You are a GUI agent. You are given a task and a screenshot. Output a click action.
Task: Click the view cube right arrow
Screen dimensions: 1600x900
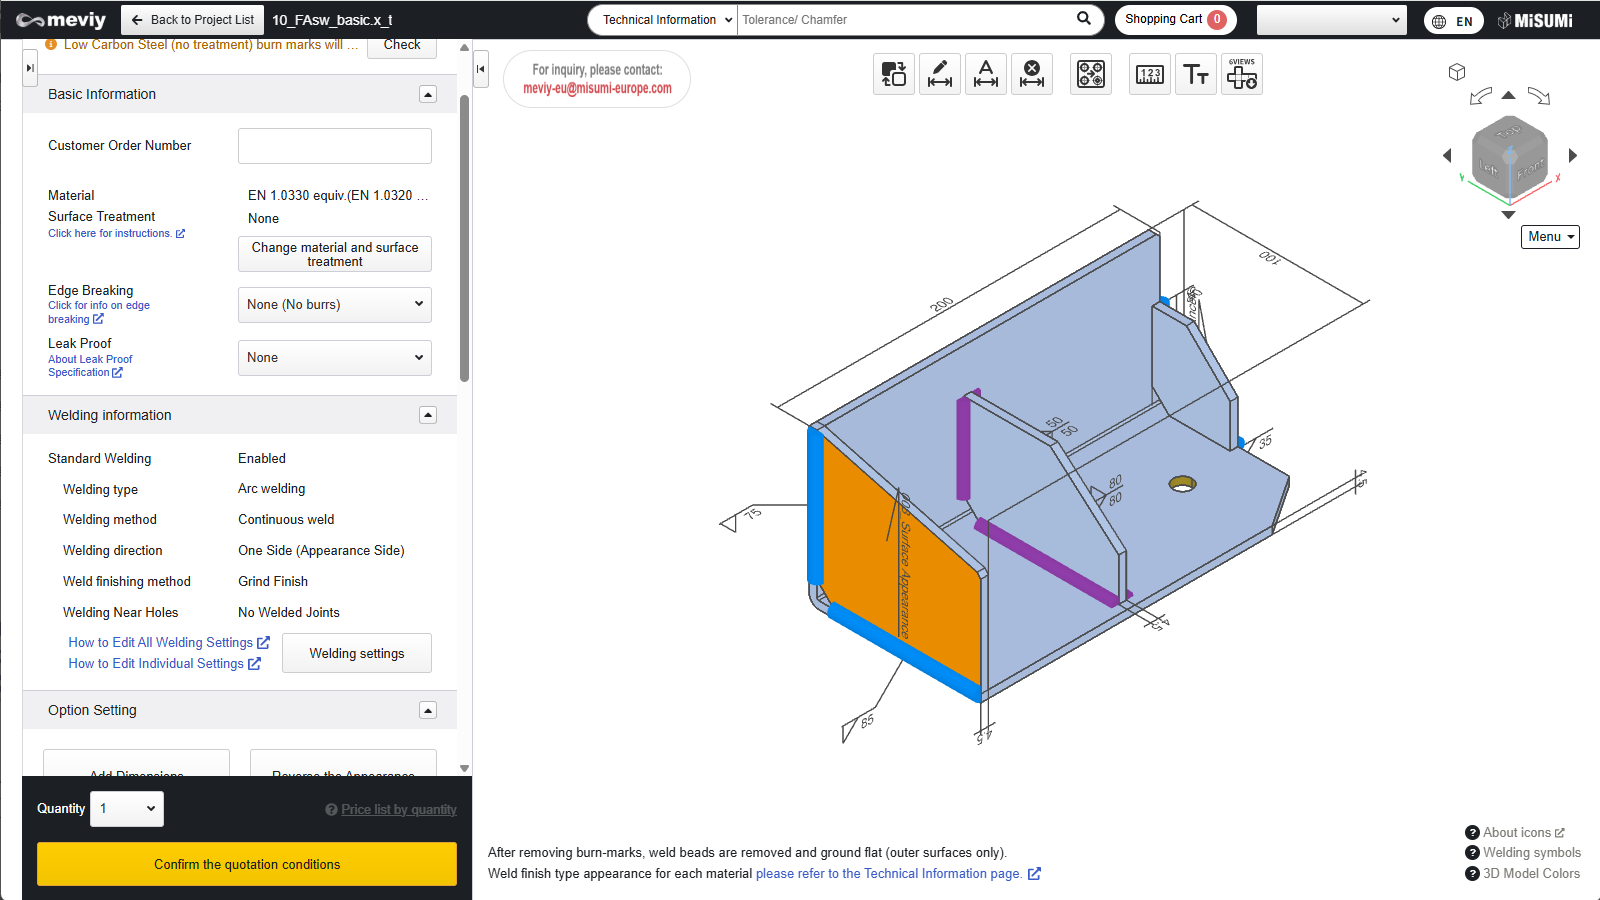[1573, 155]
